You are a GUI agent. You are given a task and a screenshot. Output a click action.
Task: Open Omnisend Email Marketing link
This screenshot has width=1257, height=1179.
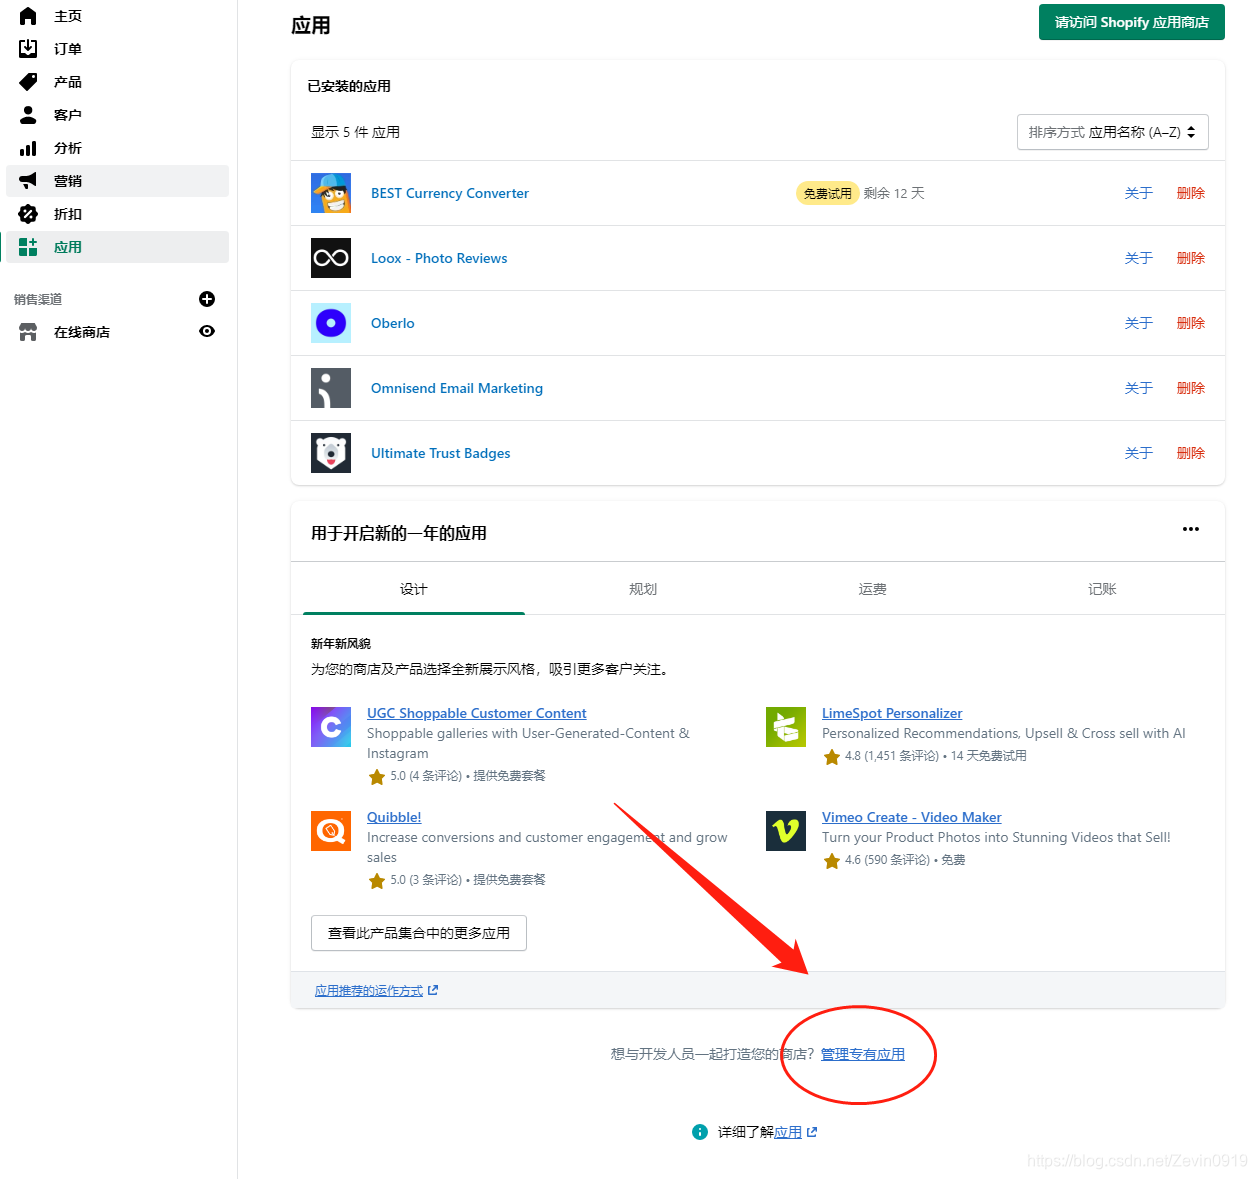tap(457, 388)
